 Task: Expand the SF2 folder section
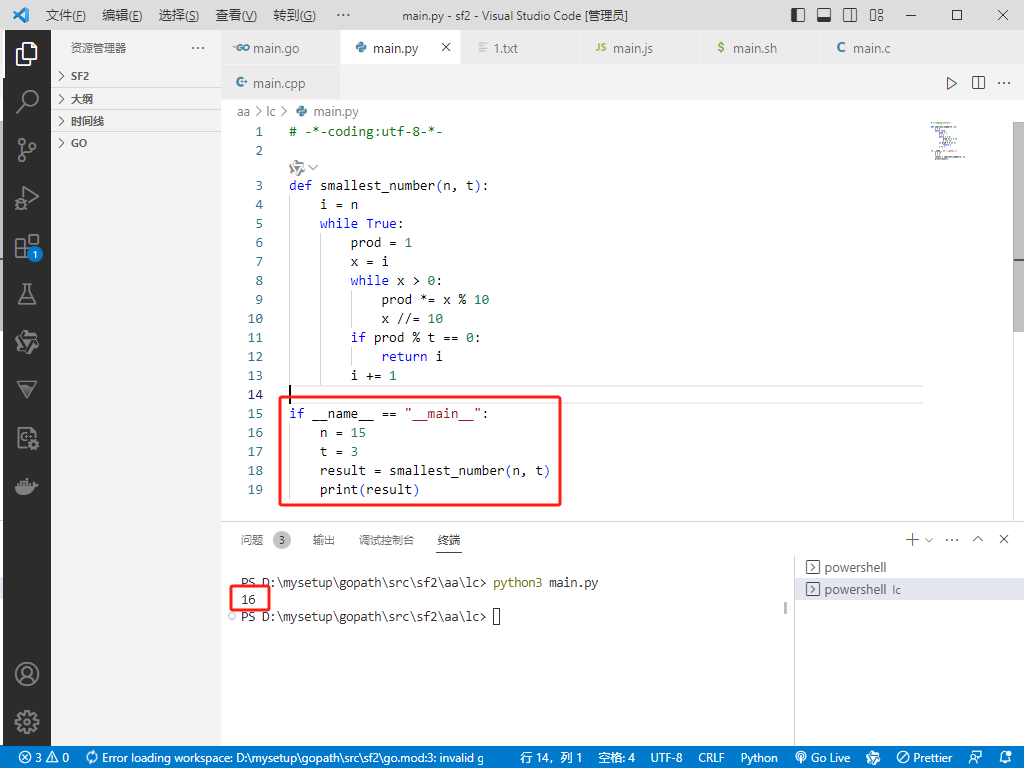coord(136,76)
